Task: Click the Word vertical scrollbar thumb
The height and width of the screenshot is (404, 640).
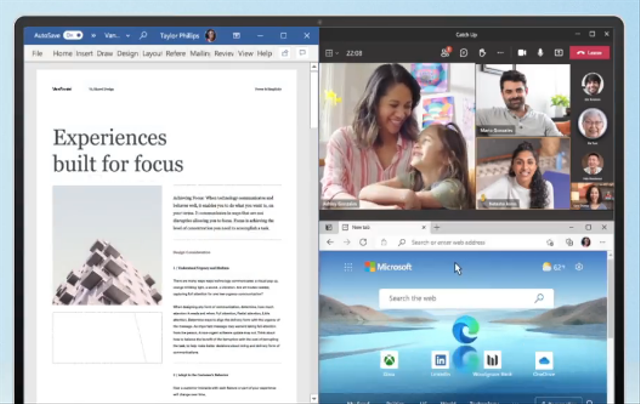Action: click(314, 100)
